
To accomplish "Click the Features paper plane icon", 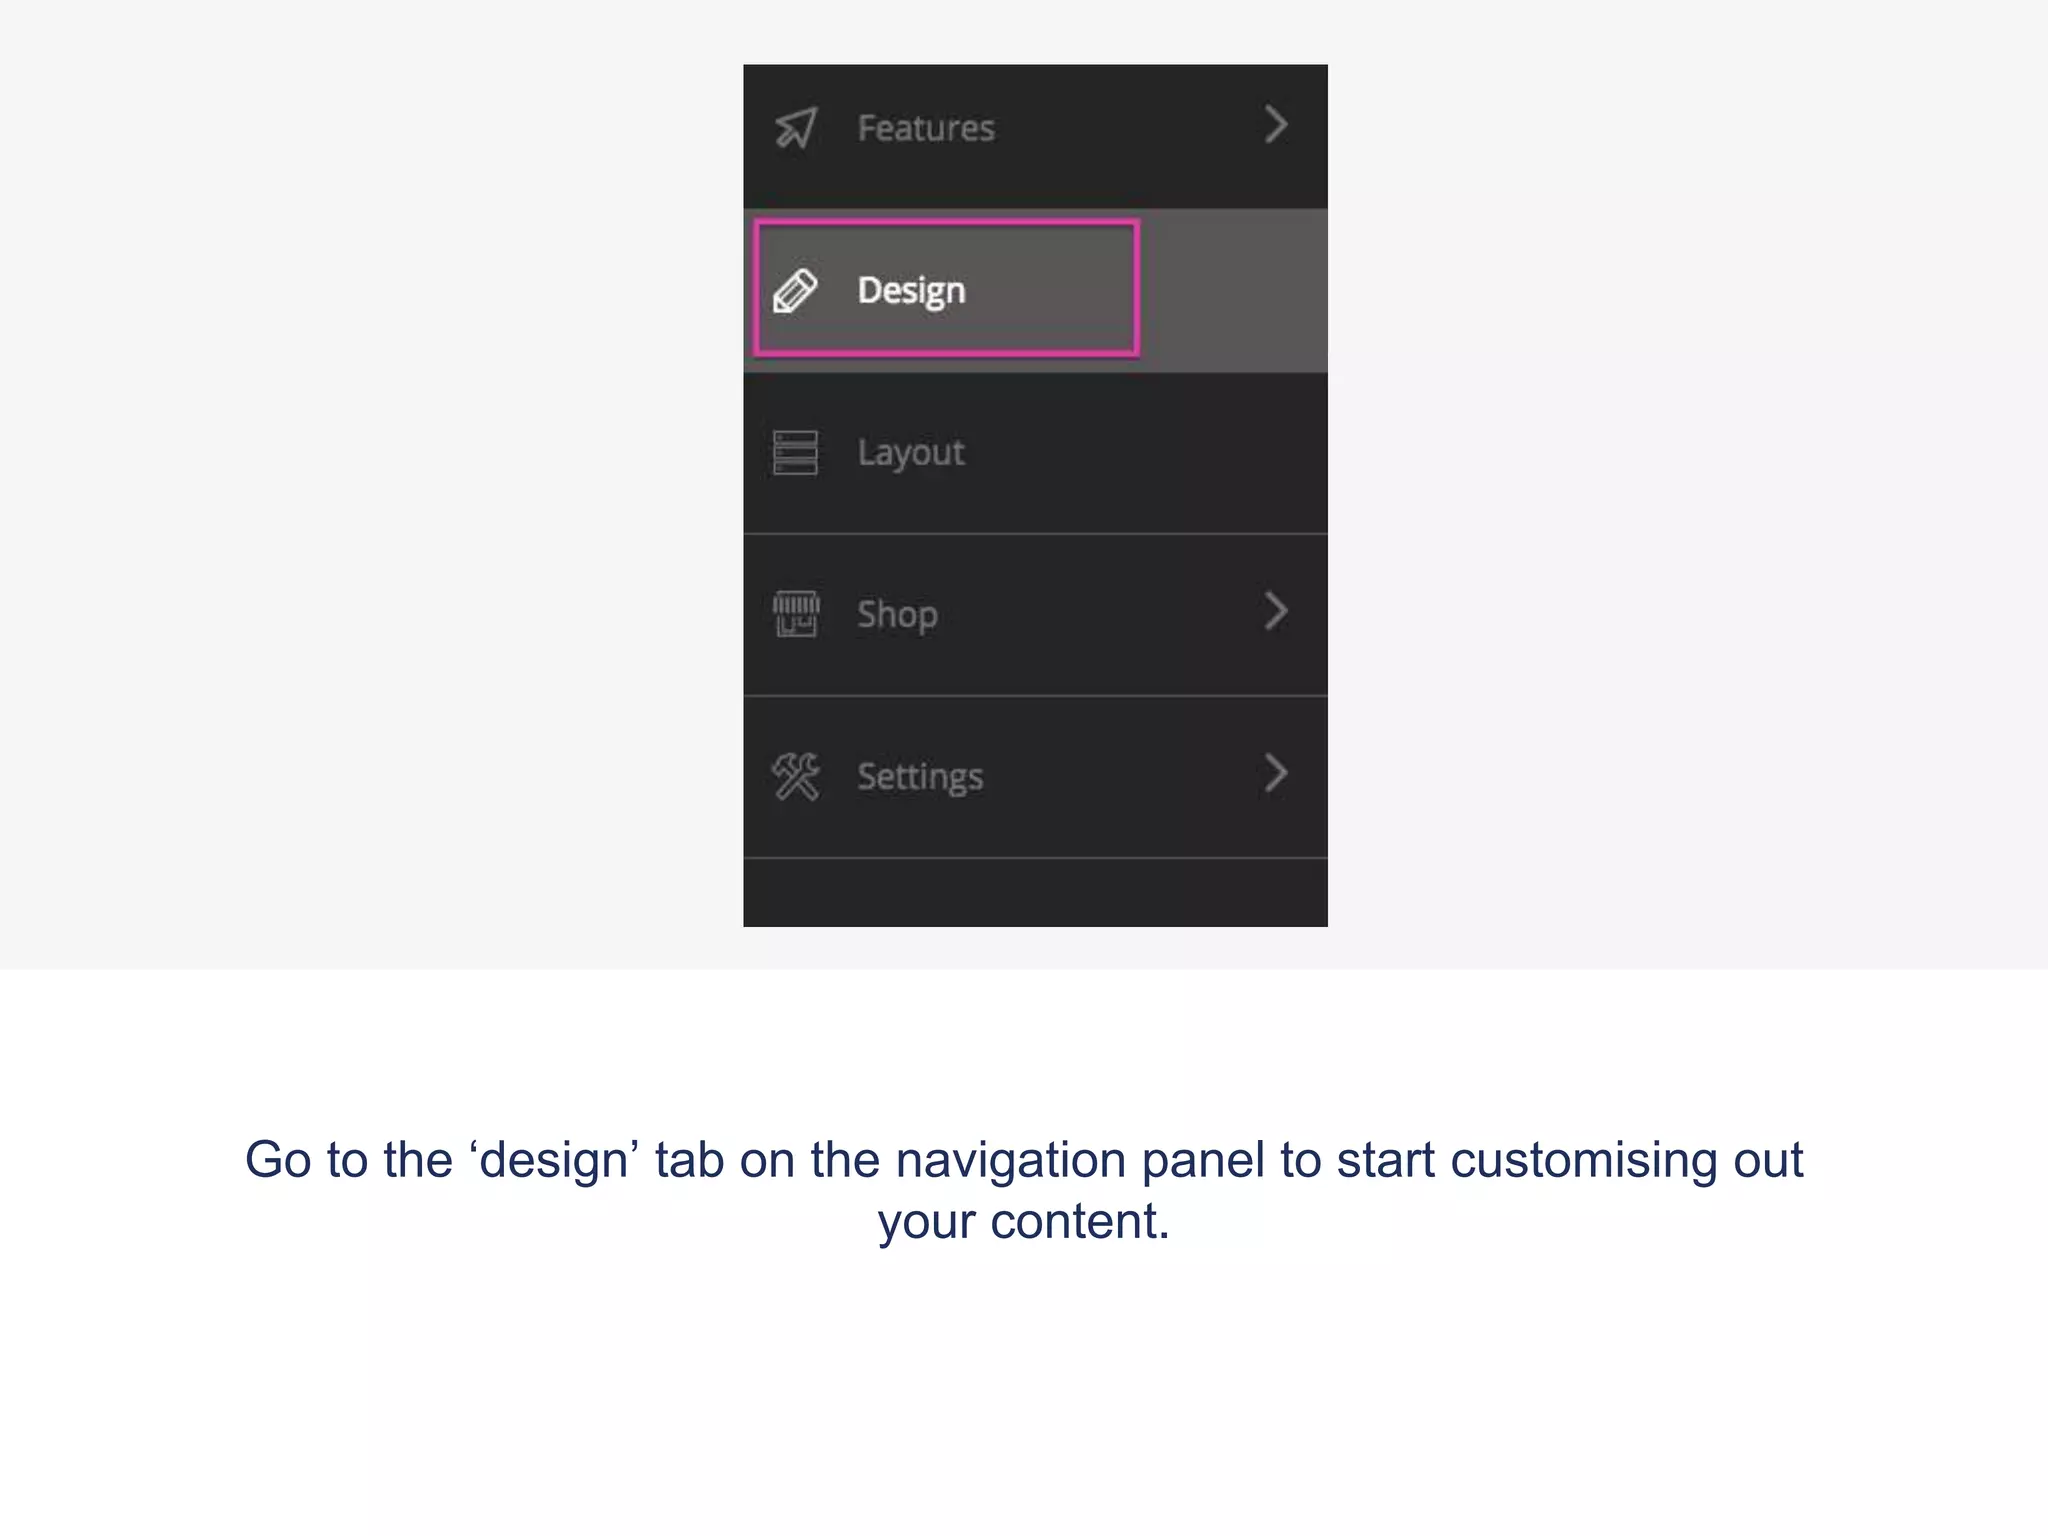I will pyautogui.click(x=796, y=128).
